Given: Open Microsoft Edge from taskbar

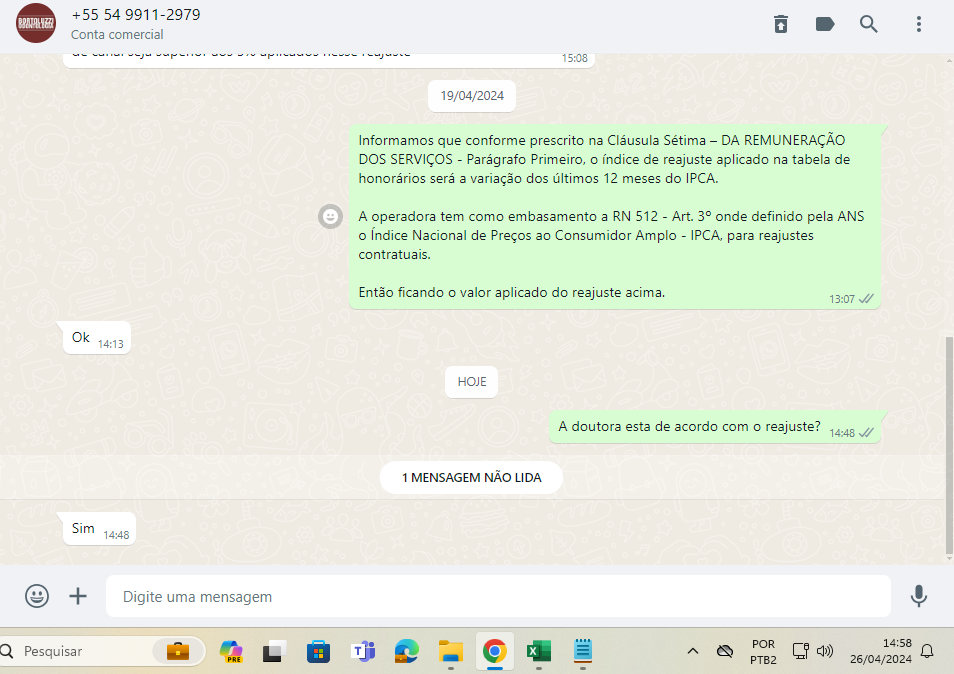Looking at the screenshot, I should point(406,651).
